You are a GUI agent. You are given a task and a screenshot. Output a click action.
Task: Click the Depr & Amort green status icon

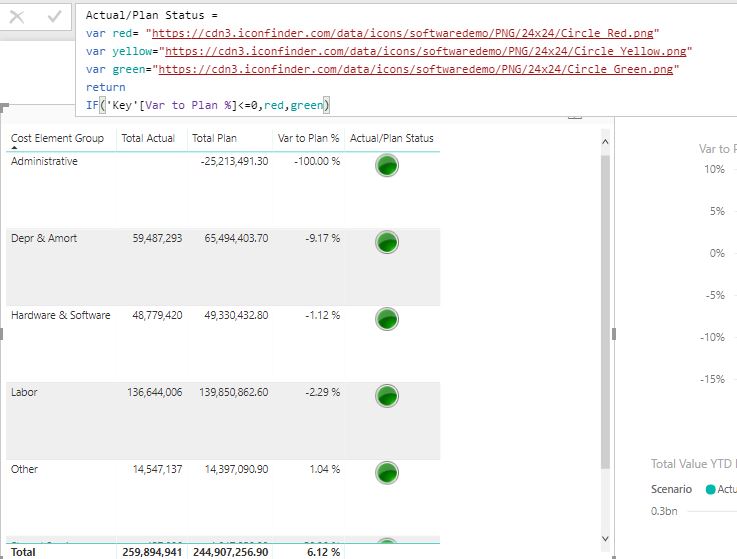(387, 242)
